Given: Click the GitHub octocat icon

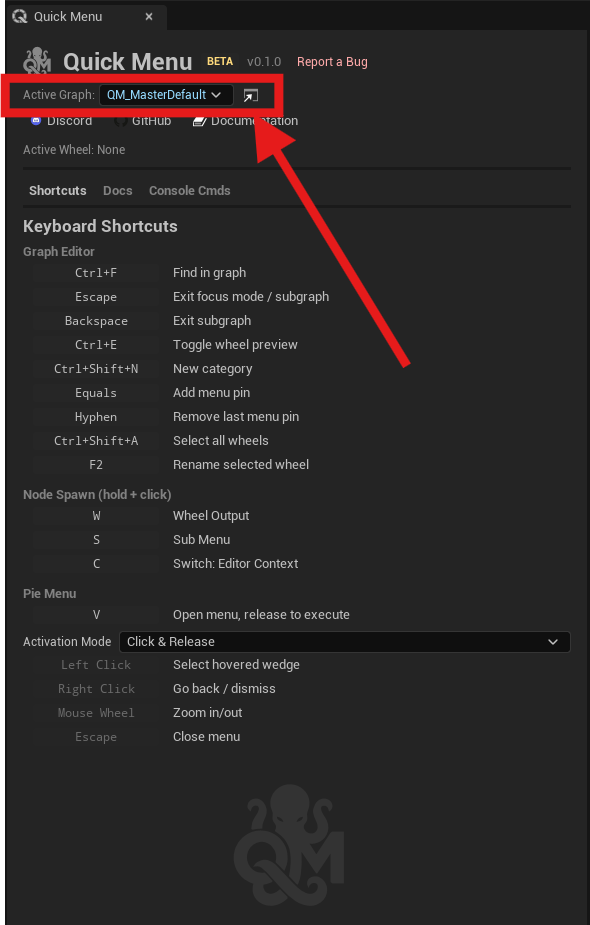Looking at the screenshot, I should pos(122,120).
